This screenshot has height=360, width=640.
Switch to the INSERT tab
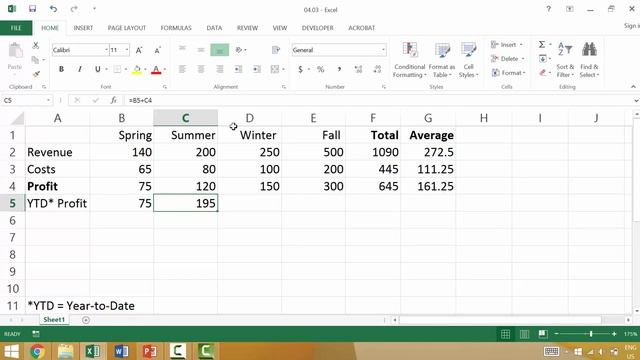pos(83,28)
